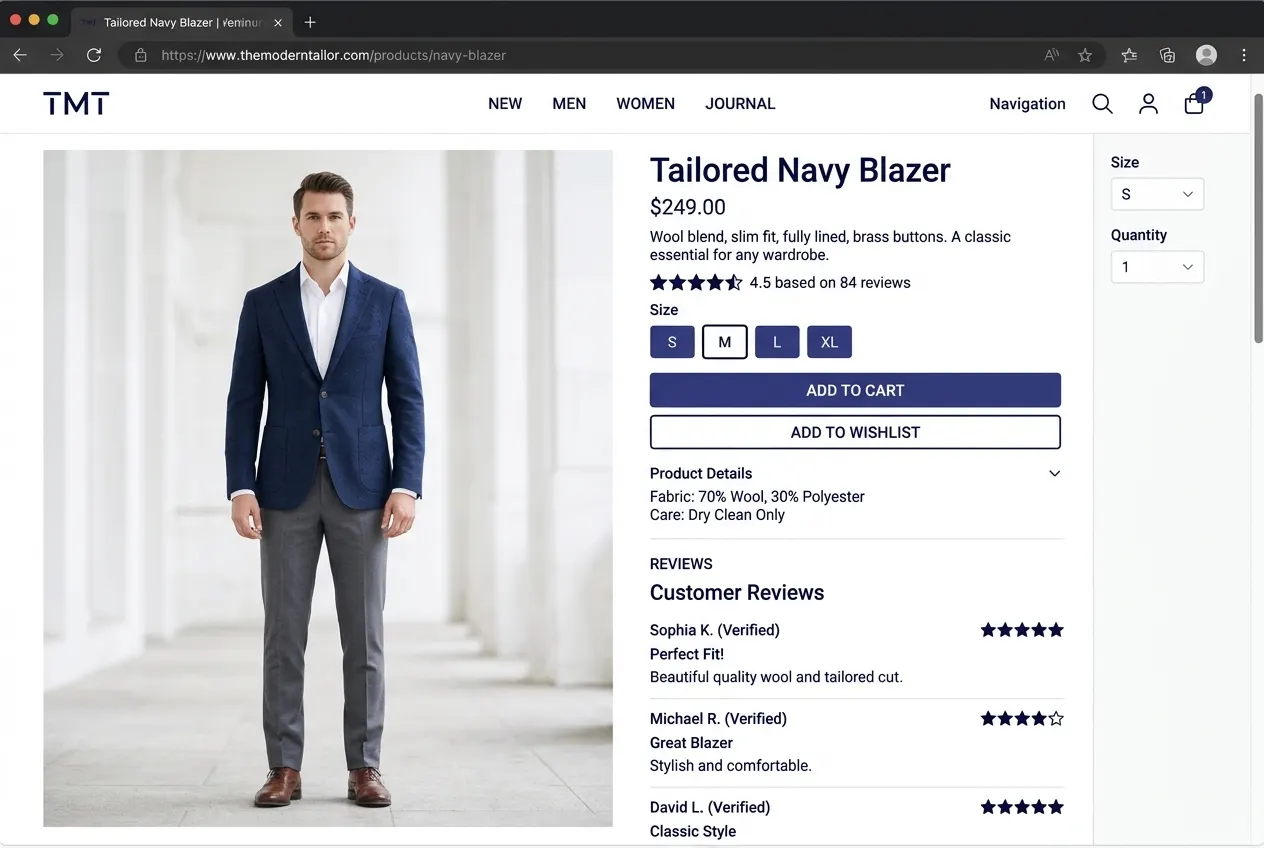Open the MEN menu item
Screen dimensions: 1264x848
569,104
